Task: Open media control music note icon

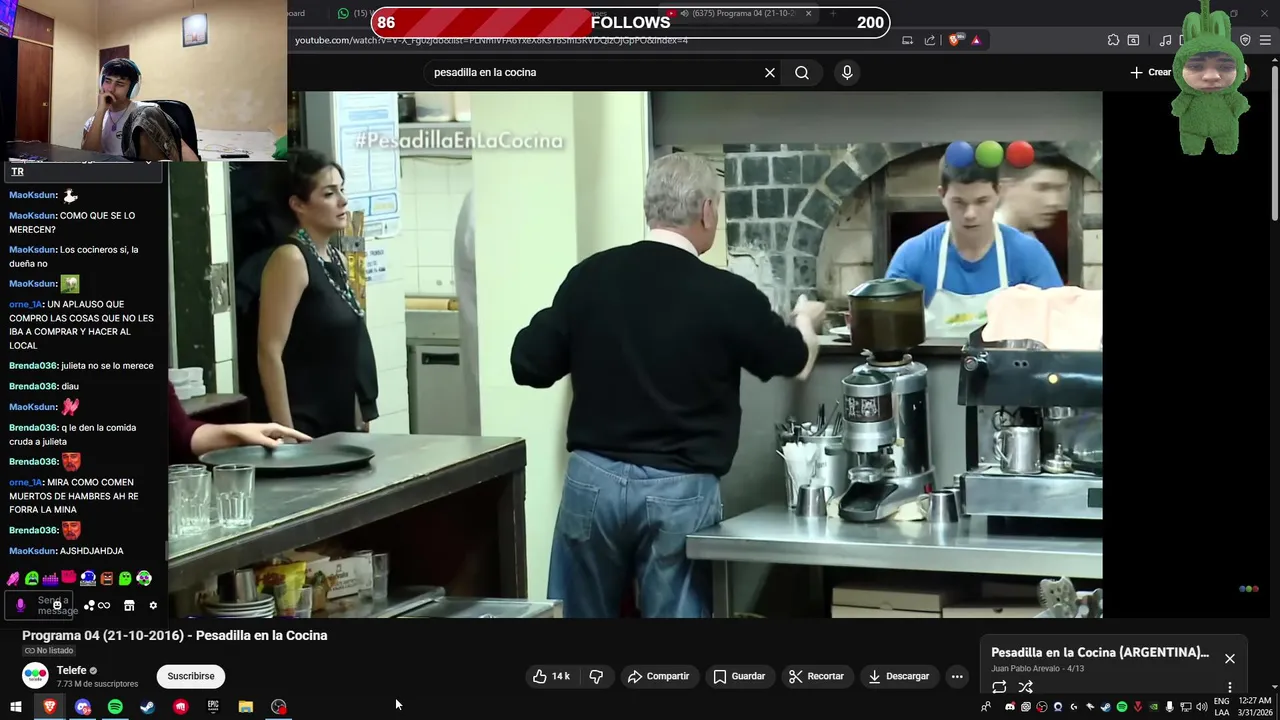Action: (1165, 40)
